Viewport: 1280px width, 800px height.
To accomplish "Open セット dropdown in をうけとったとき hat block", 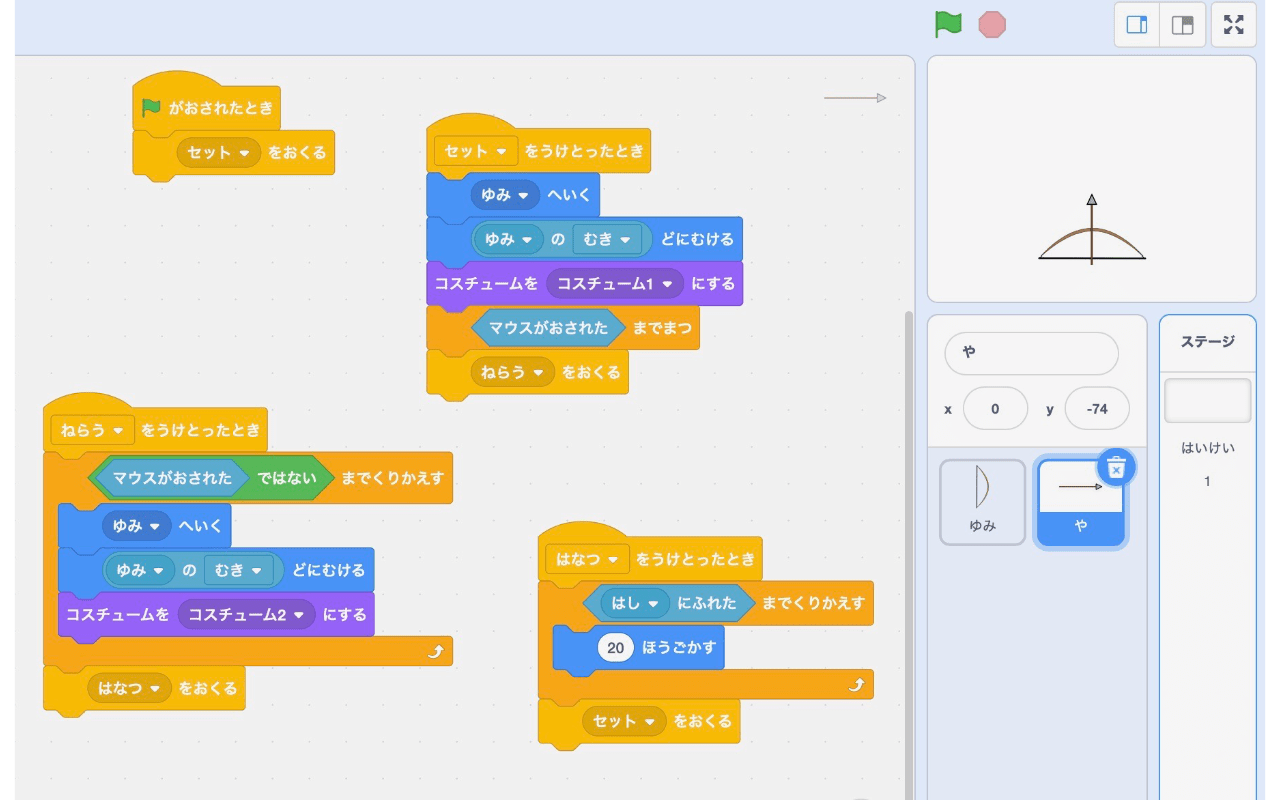I will (475, 151).
